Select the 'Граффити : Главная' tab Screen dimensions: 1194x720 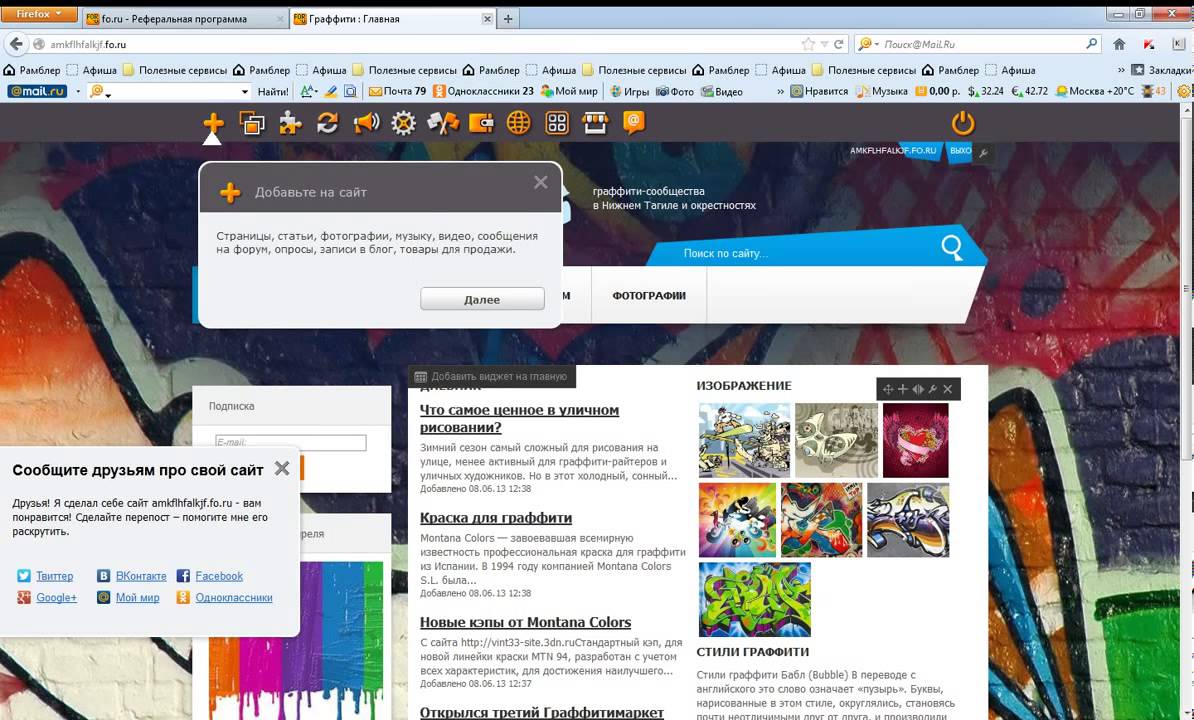(393, 18)
